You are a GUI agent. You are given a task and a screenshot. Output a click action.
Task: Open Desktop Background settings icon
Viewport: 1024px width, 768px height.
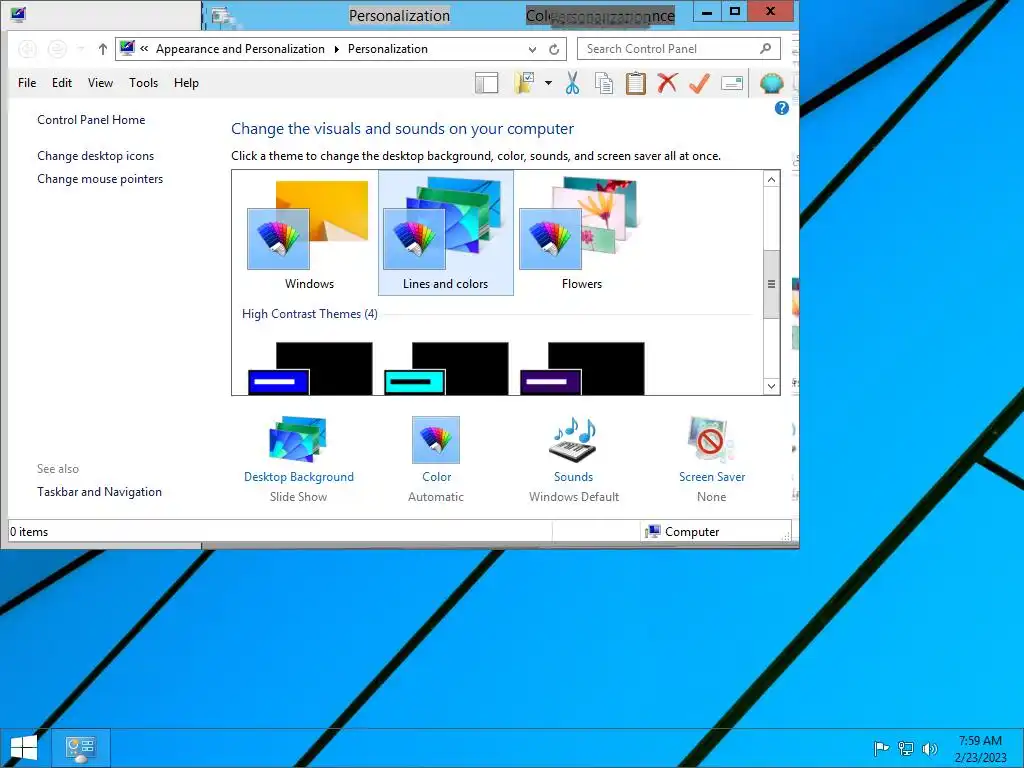tap(298, 440)
